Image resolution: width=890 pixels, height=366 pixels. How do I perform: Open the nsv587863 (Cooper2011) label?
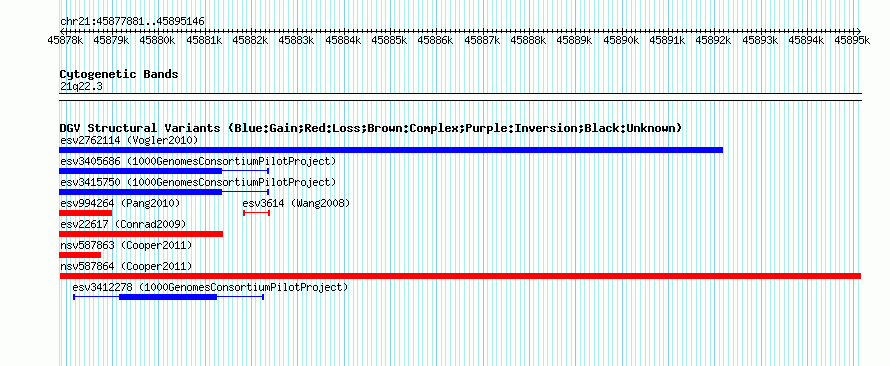pyautogui.click(x=126, y=245)
